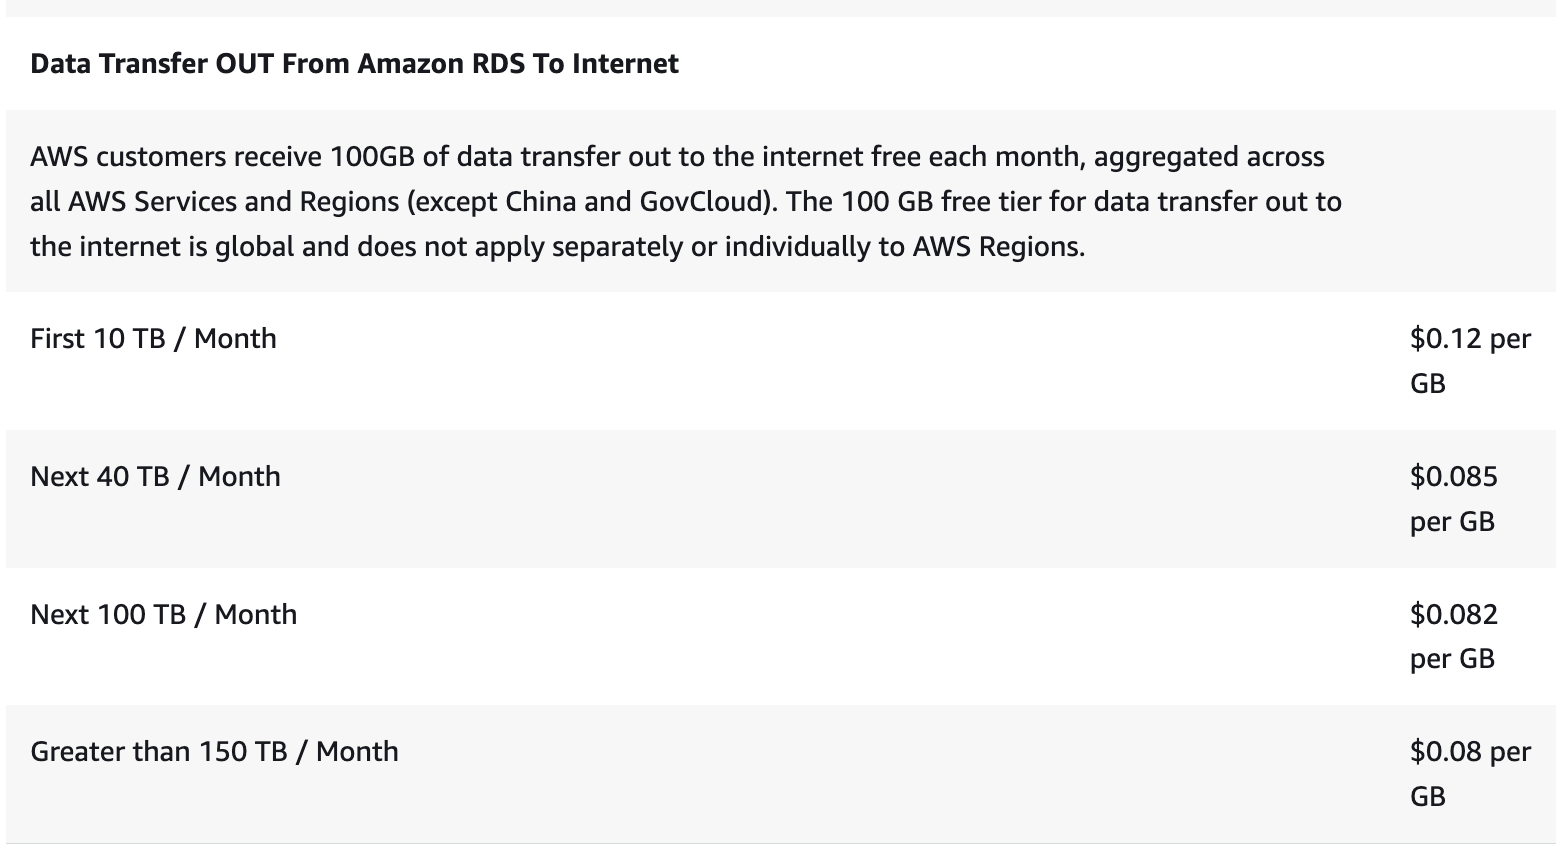
Task: Click the '$0.08 per GB' price cell
Action: pyautogui.click(x=1469, y=773)
